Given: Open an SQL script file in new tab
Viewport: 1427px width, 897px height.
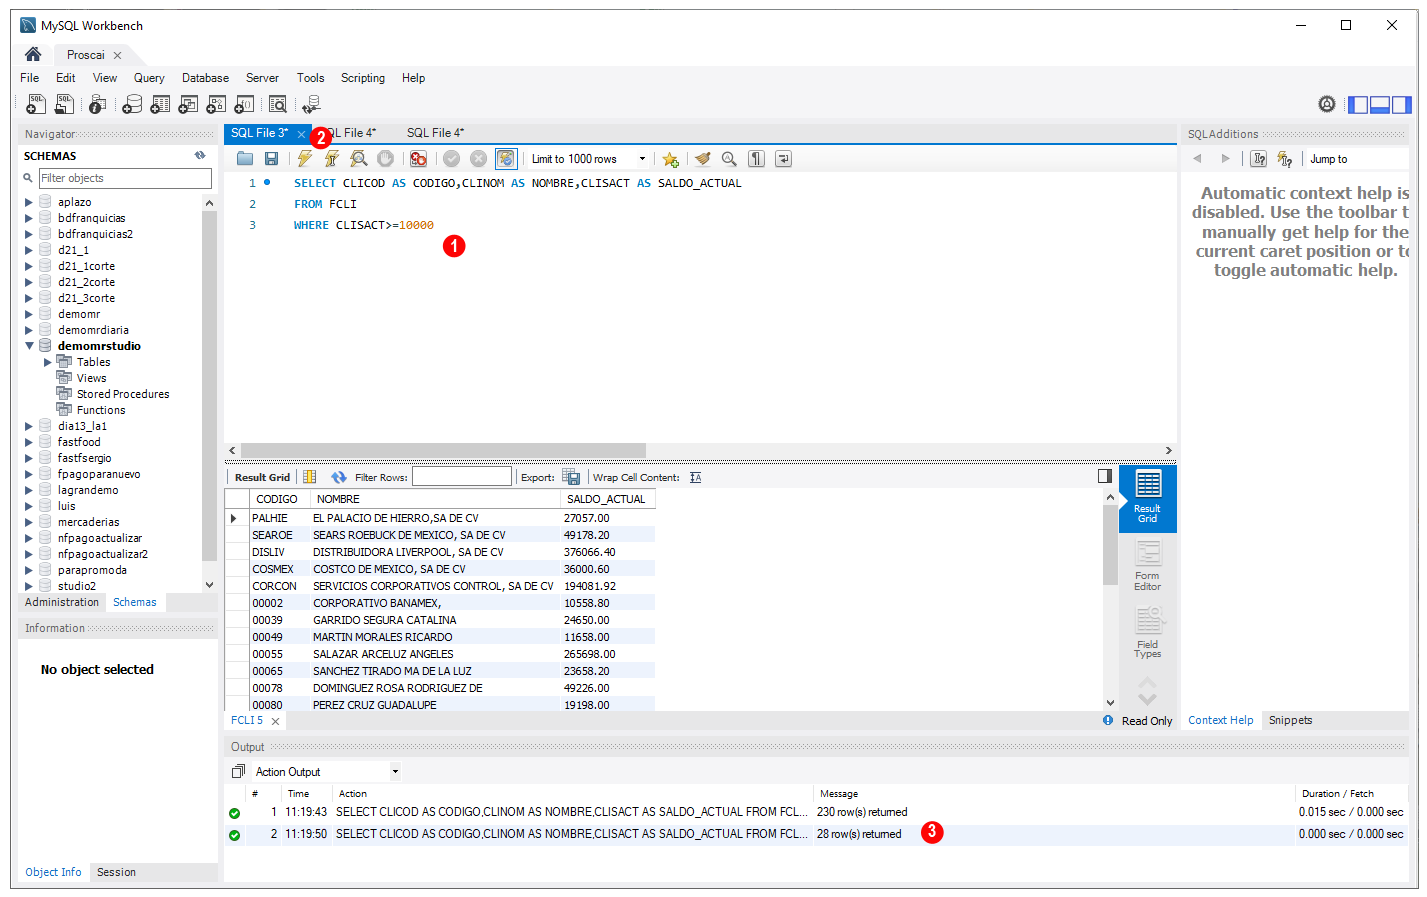Looking at the screenshot, I should point(64,104).
